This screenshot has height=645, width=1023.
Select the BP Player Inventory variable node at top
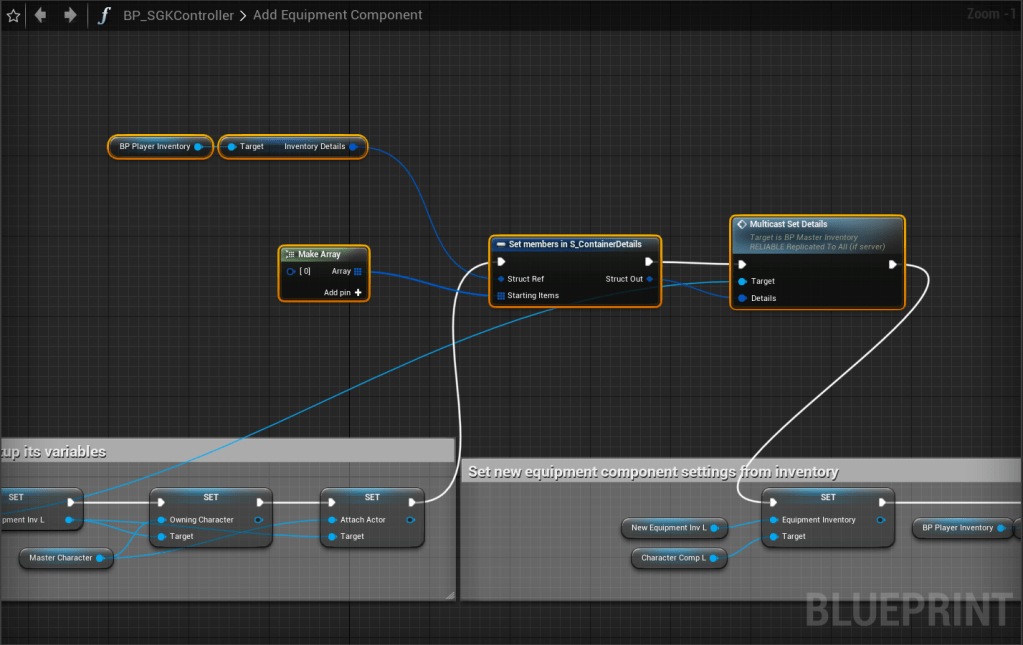(155, 147)
